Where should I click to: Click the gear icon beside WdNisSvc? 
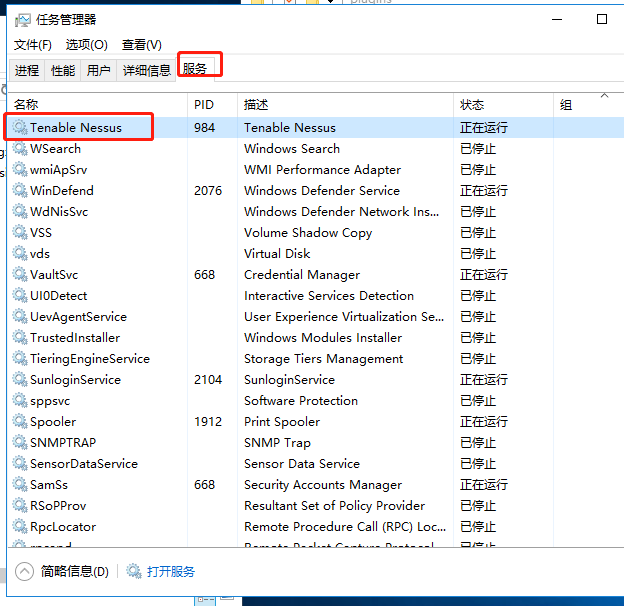coord(20,211)
